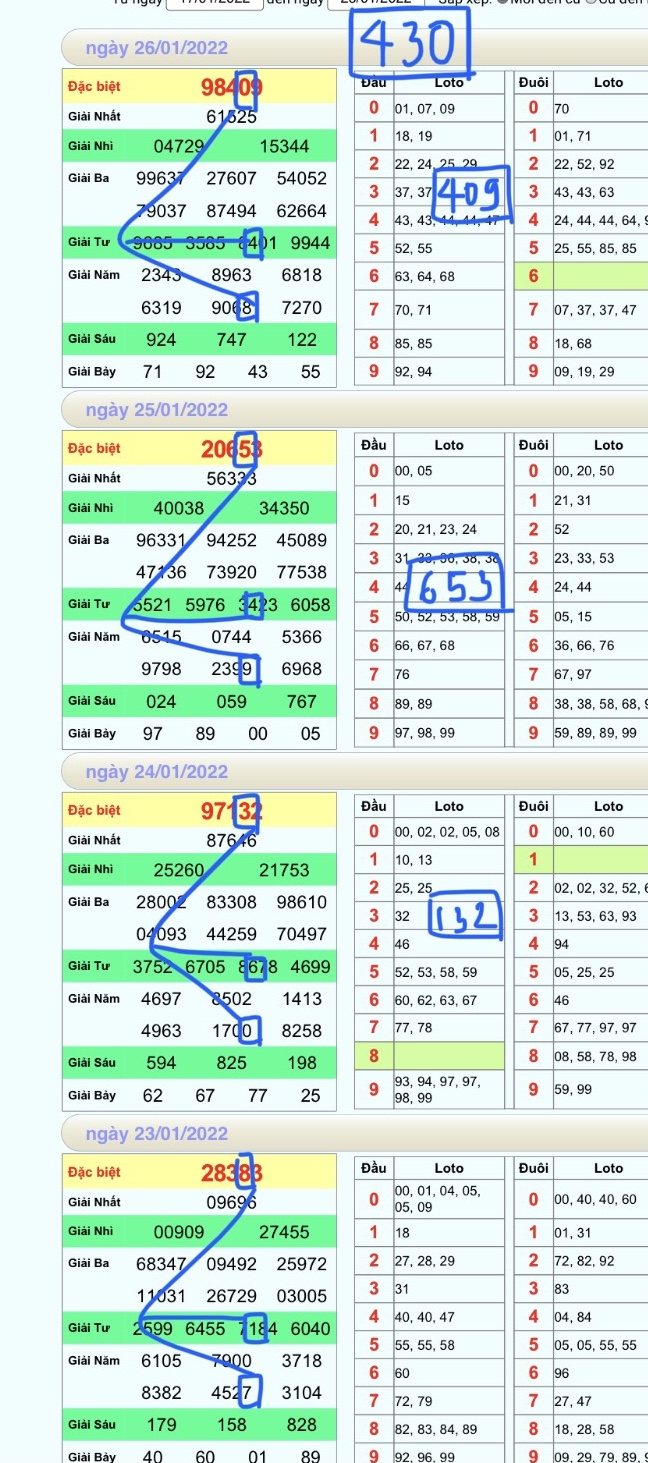
Task: Click the Giải Ba number 27607
Action: 231,179
